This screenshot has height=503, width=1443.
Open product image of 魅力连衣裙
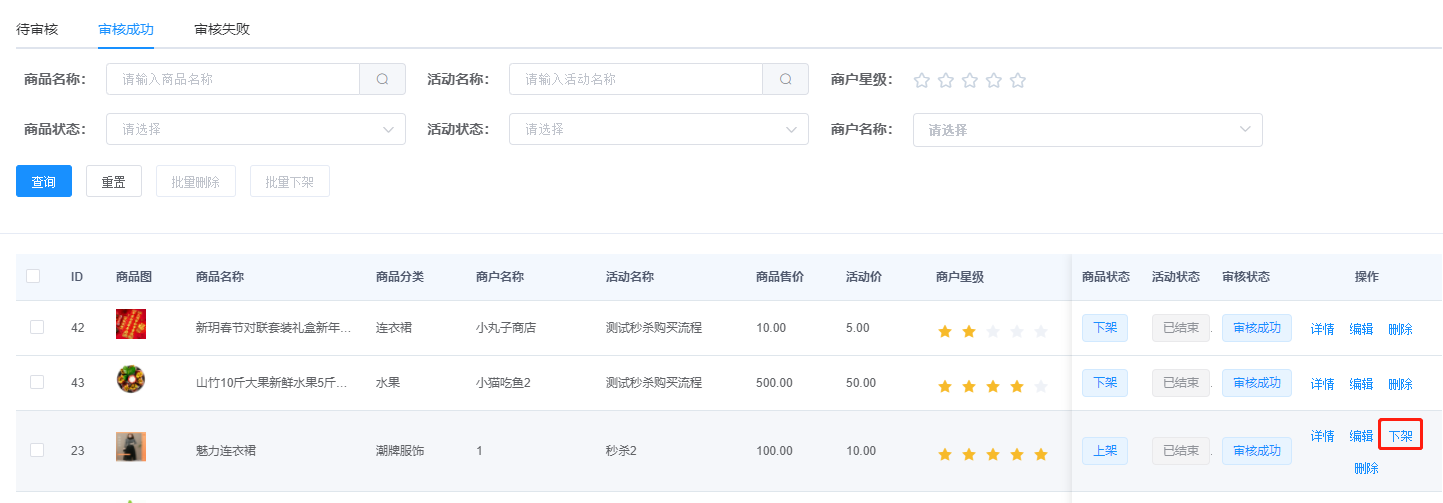pos(131,447)
